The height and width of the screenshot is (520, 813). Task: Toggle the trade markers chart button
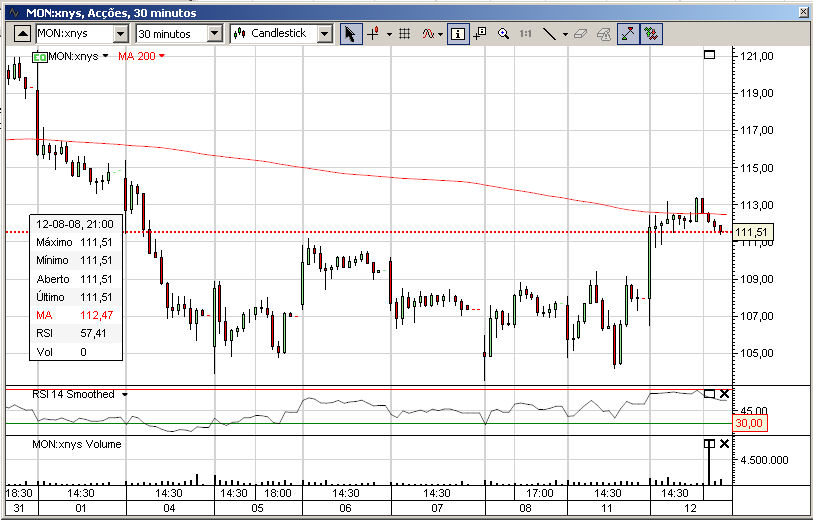point(651,34)
